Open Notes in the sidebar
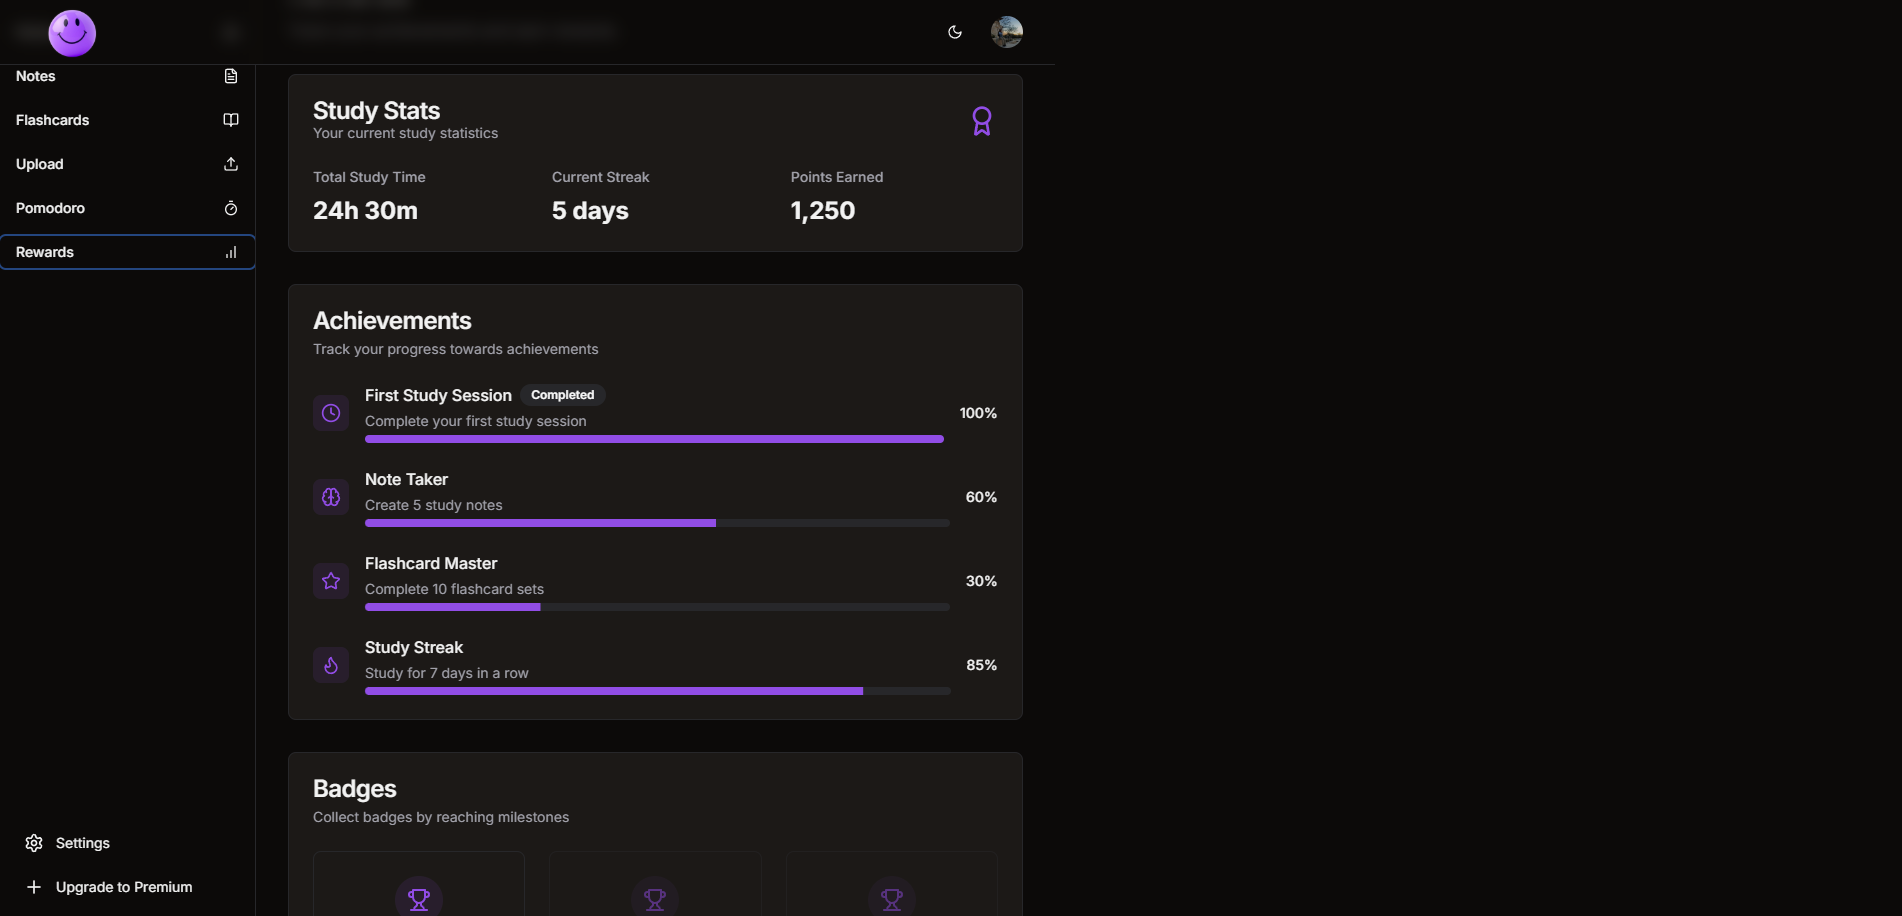 click(36, 76)
